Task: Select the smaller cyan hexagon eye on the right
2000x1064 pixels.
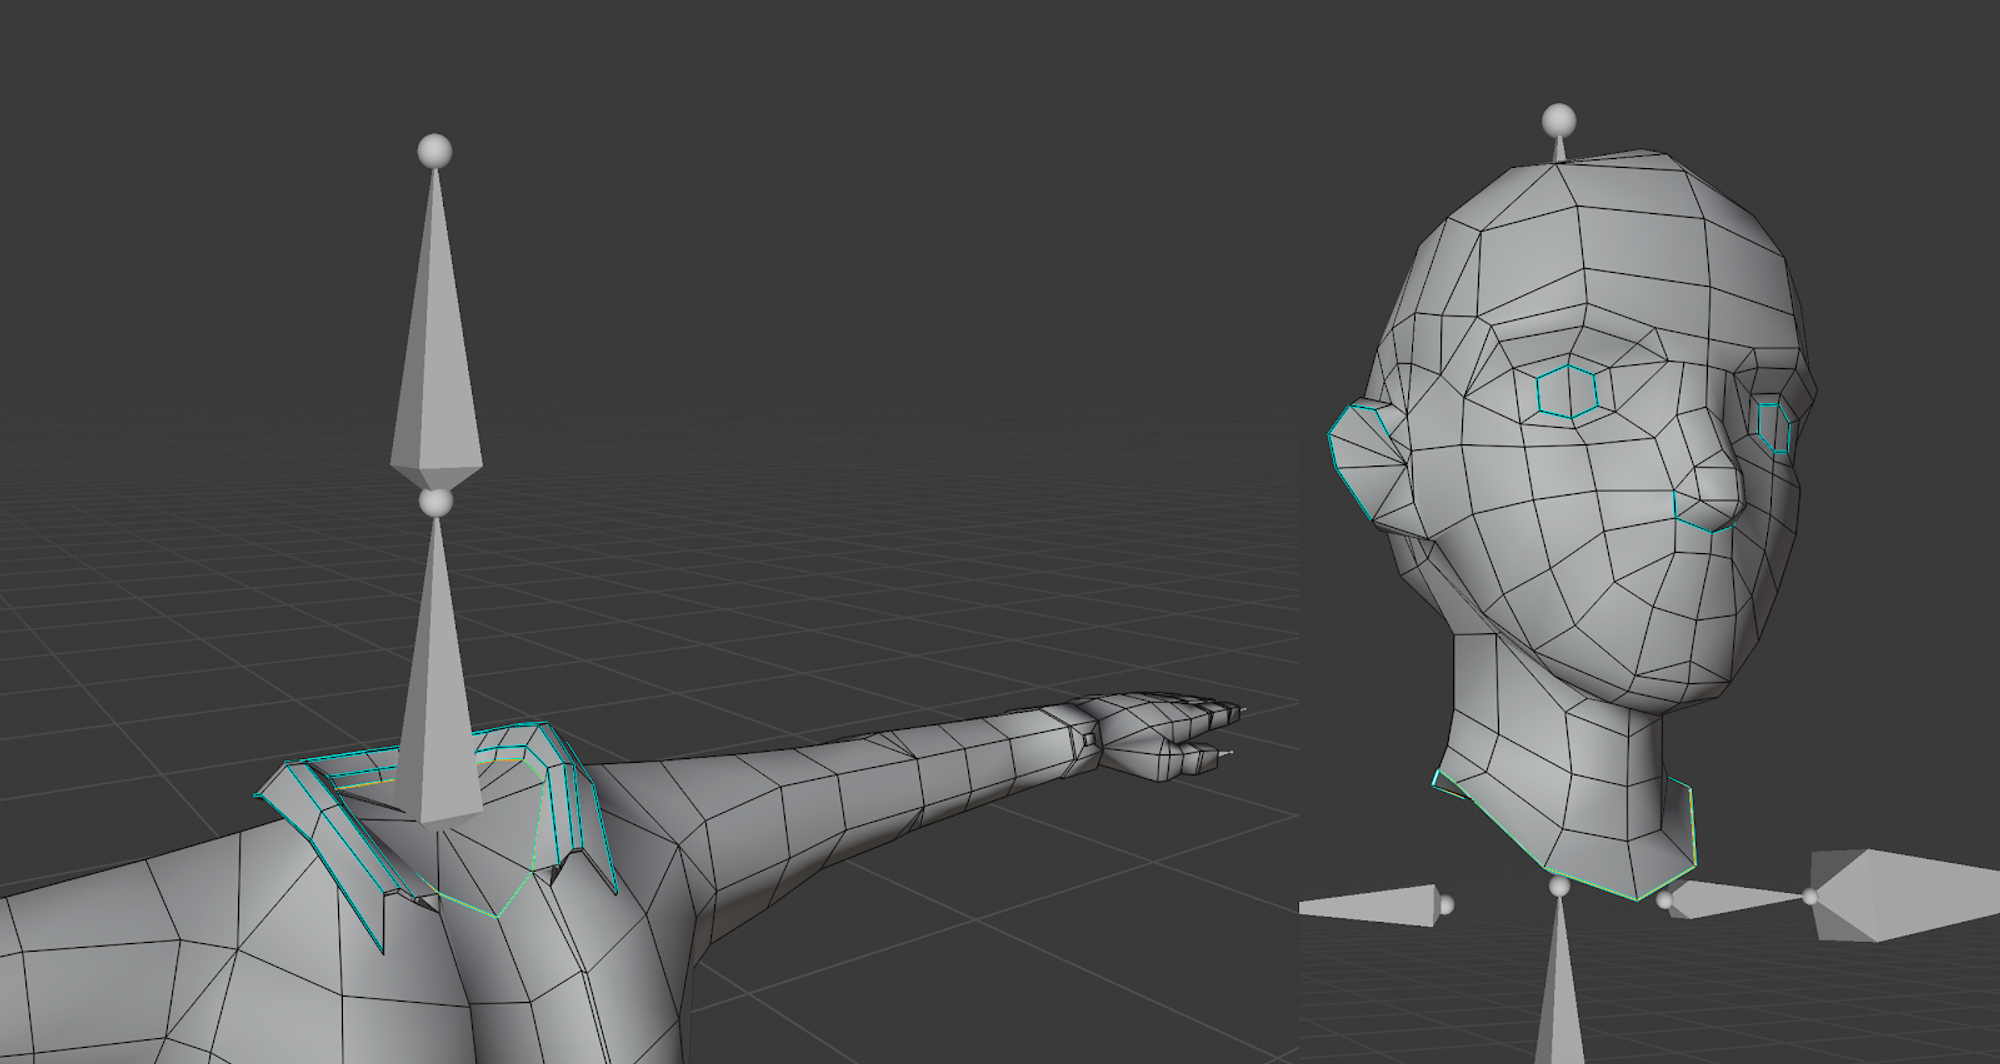Action: (1774, 428)
